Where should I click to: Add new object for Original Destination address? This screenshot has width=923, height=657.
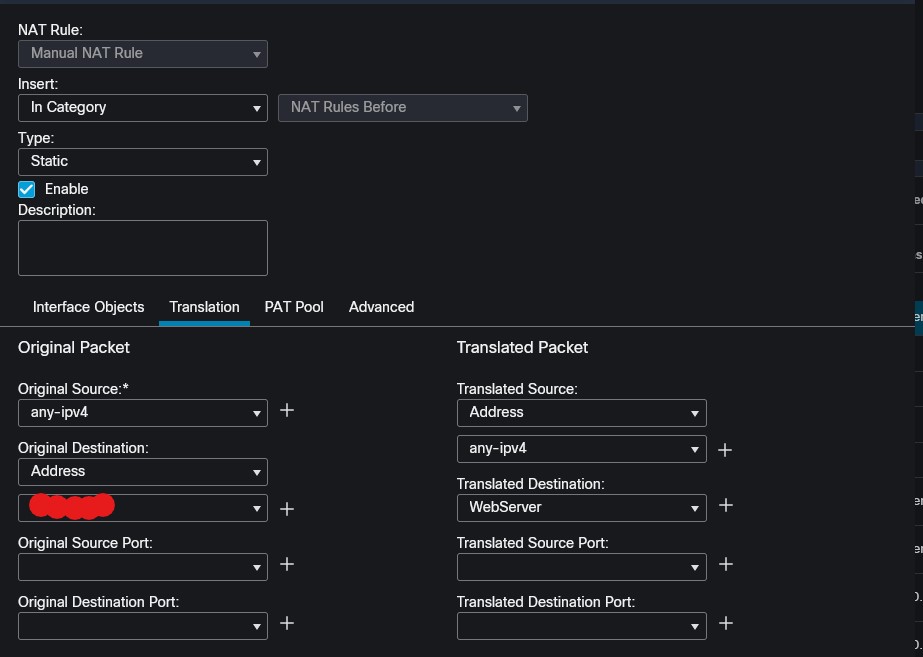[x=287, y=509]
